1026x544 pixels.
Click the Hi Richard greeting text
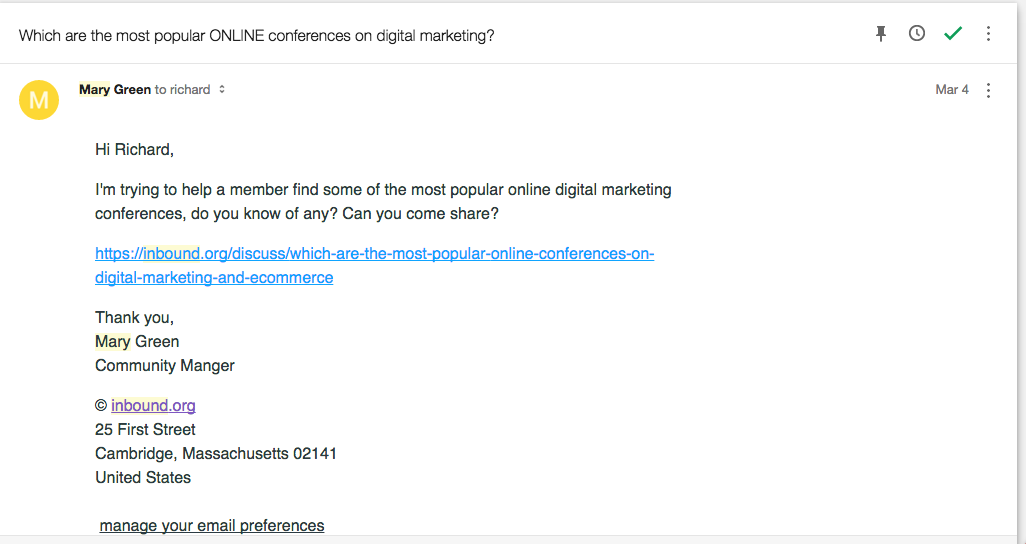point(134,150)
